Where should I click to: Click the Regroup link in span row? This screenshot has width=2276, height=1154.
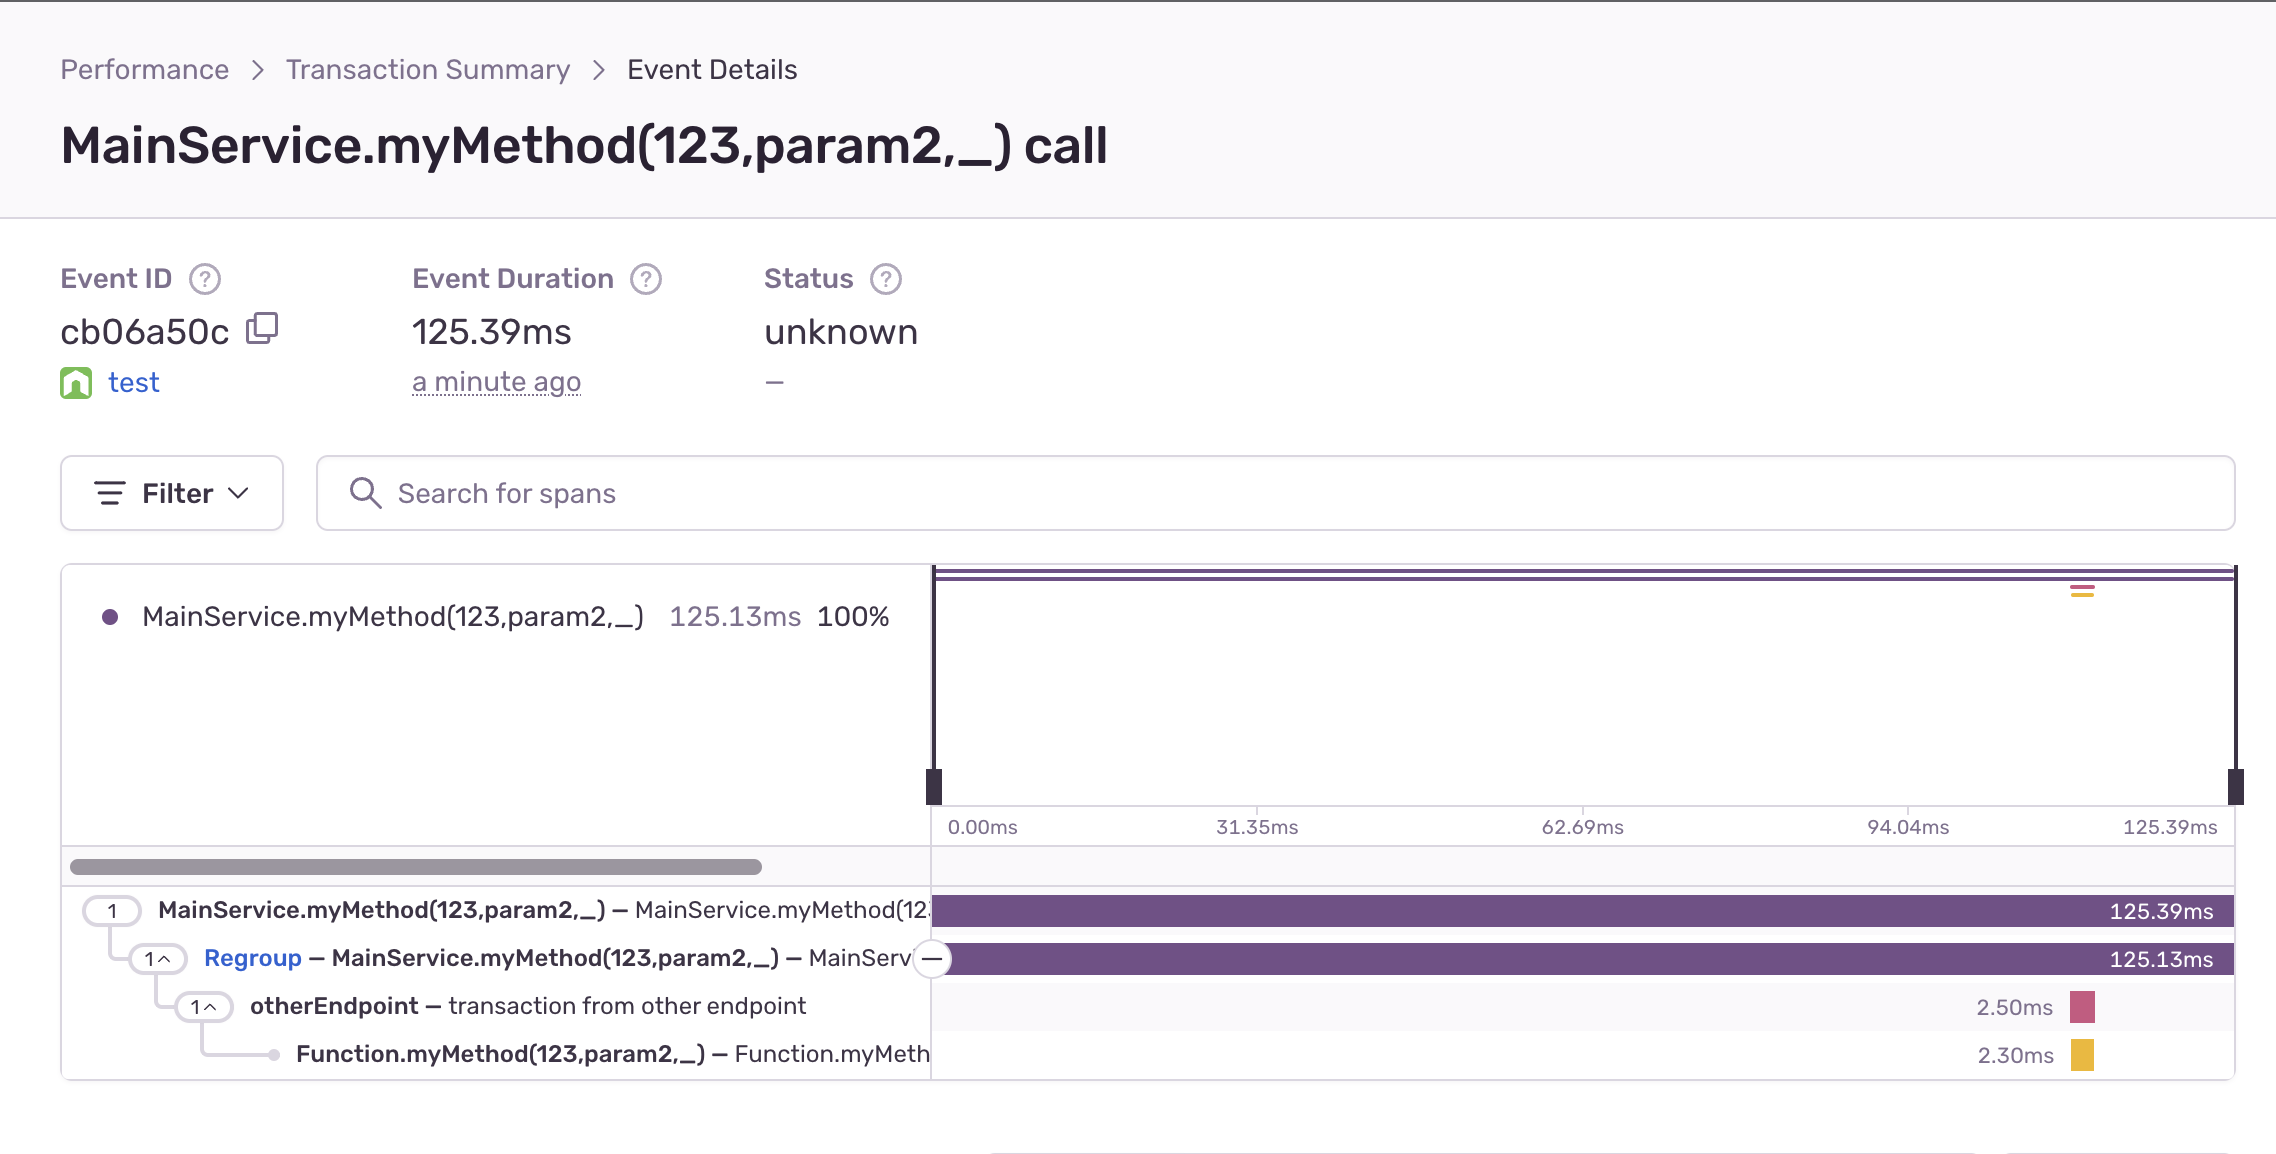[x=252, y=958]
